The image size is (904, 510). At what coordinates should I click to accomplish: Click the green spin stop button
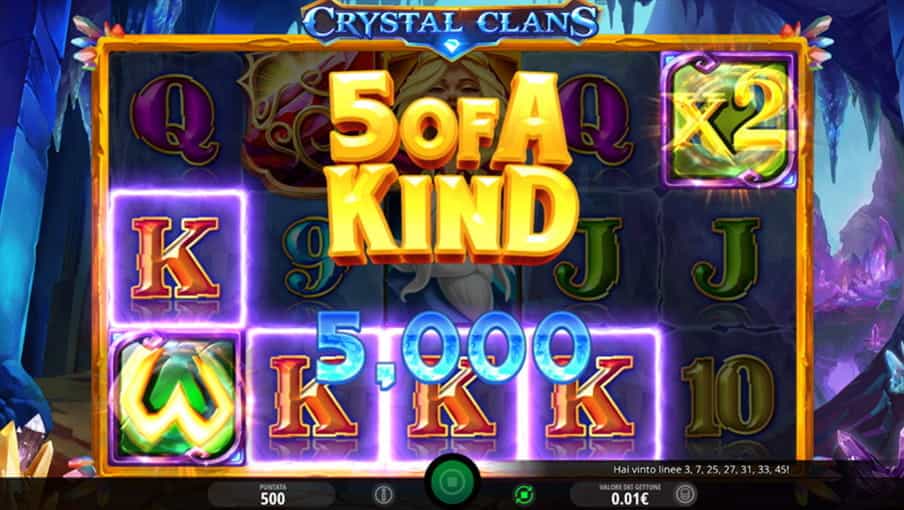[x=453, y=481]
